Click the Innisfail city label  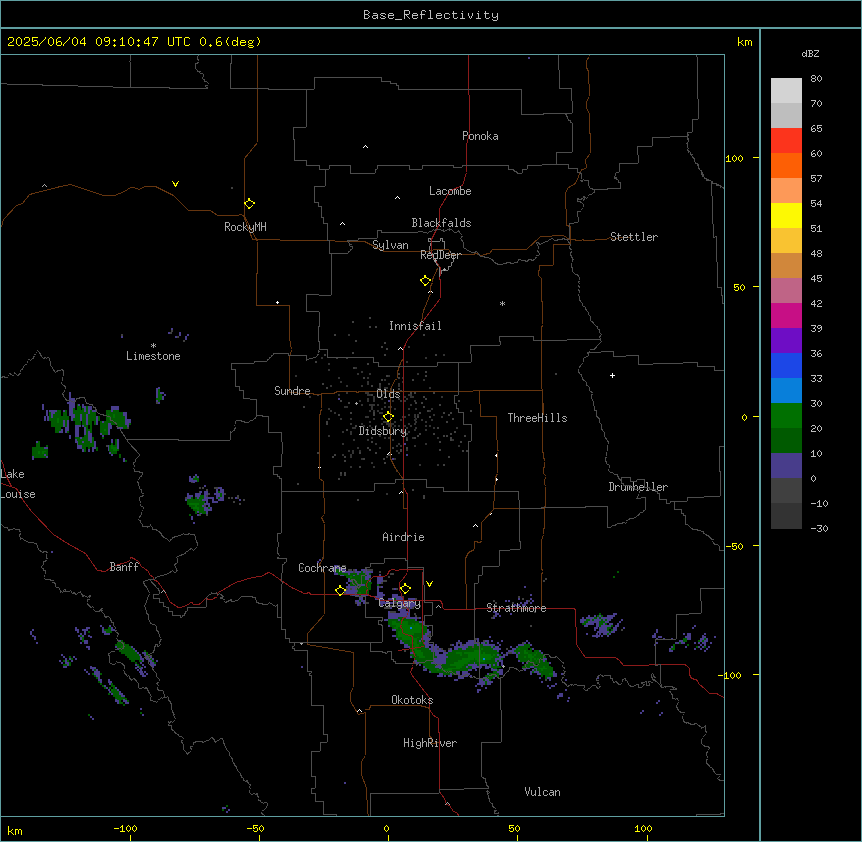coord(415,326)
